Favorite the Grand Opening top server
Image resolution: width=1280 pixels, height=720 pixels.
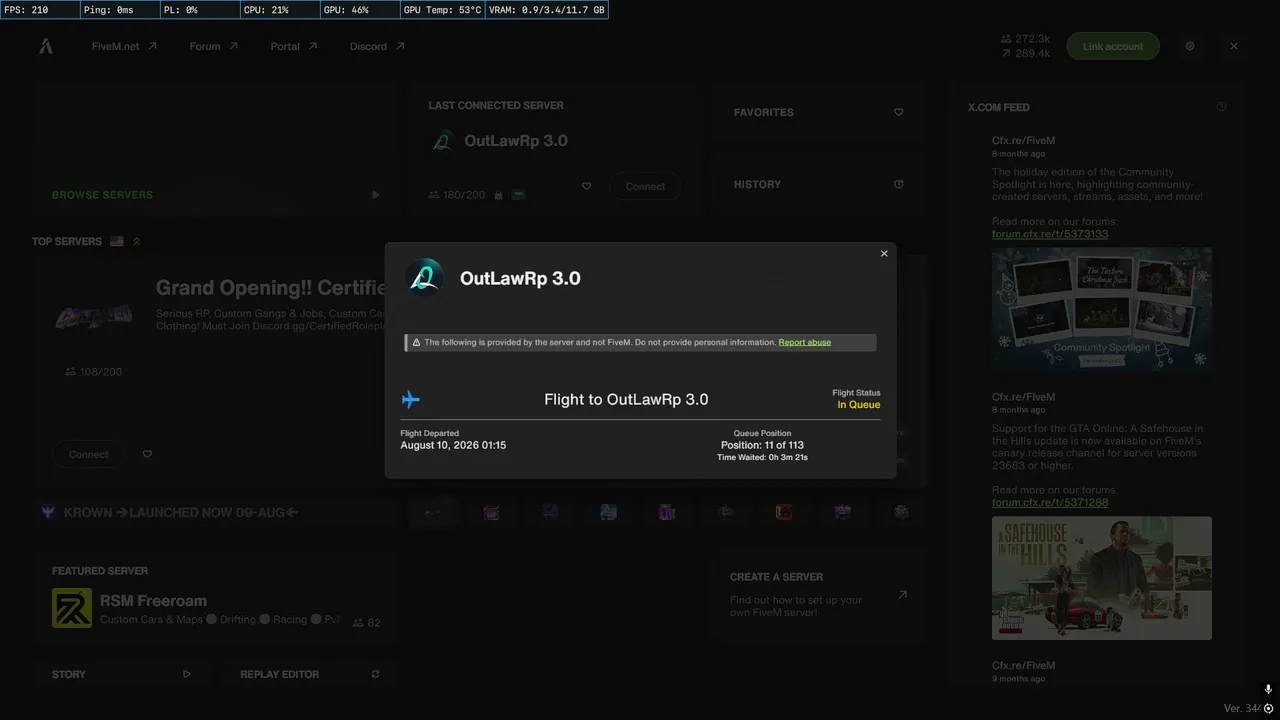pyautogui.click(x=147, y=454)
